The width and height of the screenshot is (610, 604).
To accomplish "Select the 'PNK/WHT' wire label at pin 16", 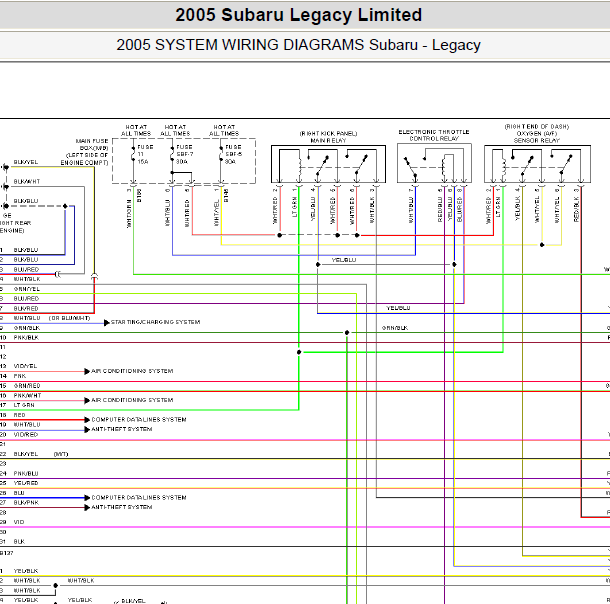I will (27, 396).
